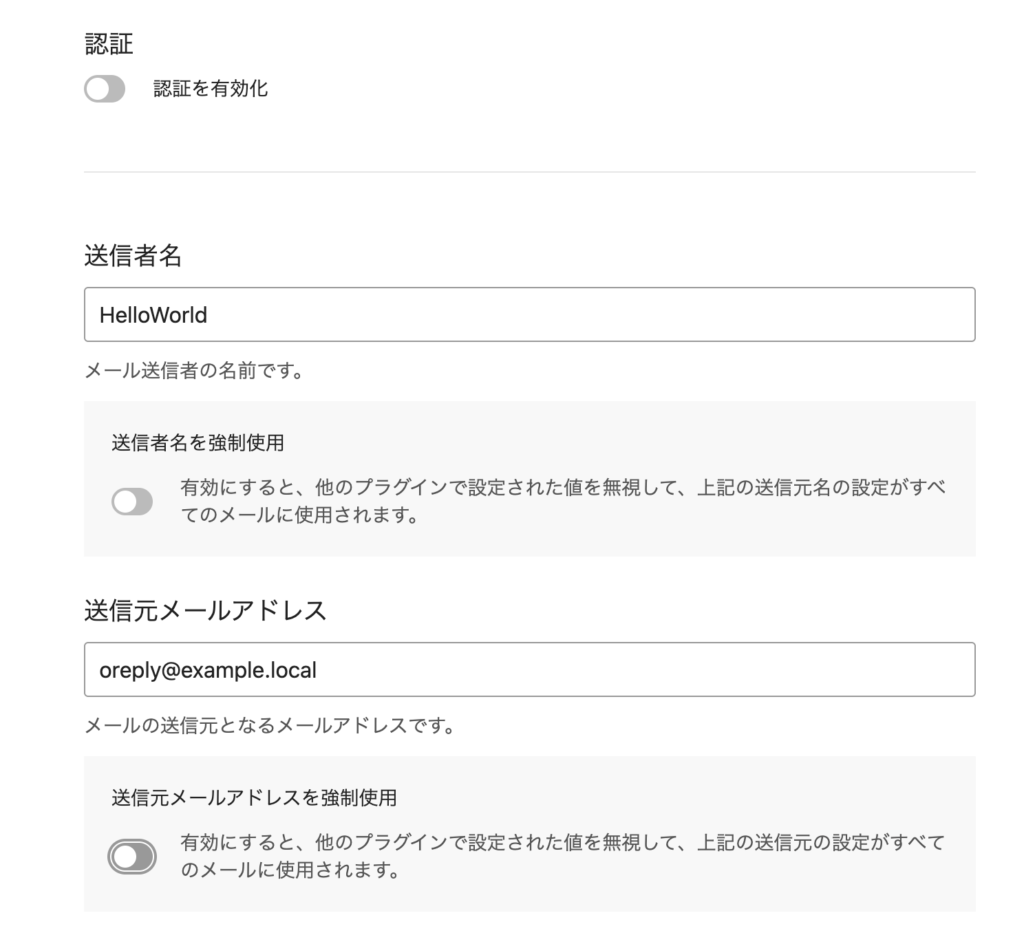Click the HelloWorld text in sender name

(x=153, y=315)
